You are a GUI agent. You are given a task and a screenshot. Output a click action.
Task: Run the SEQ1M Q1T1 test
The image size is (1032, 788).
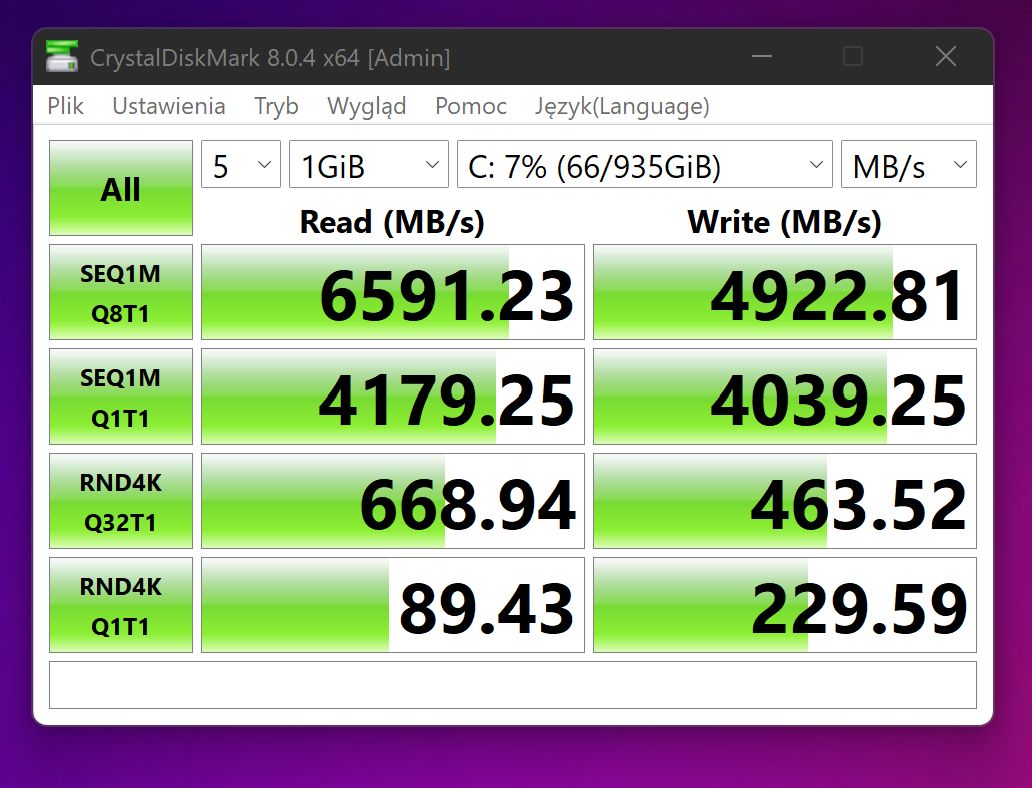point(120,397)
